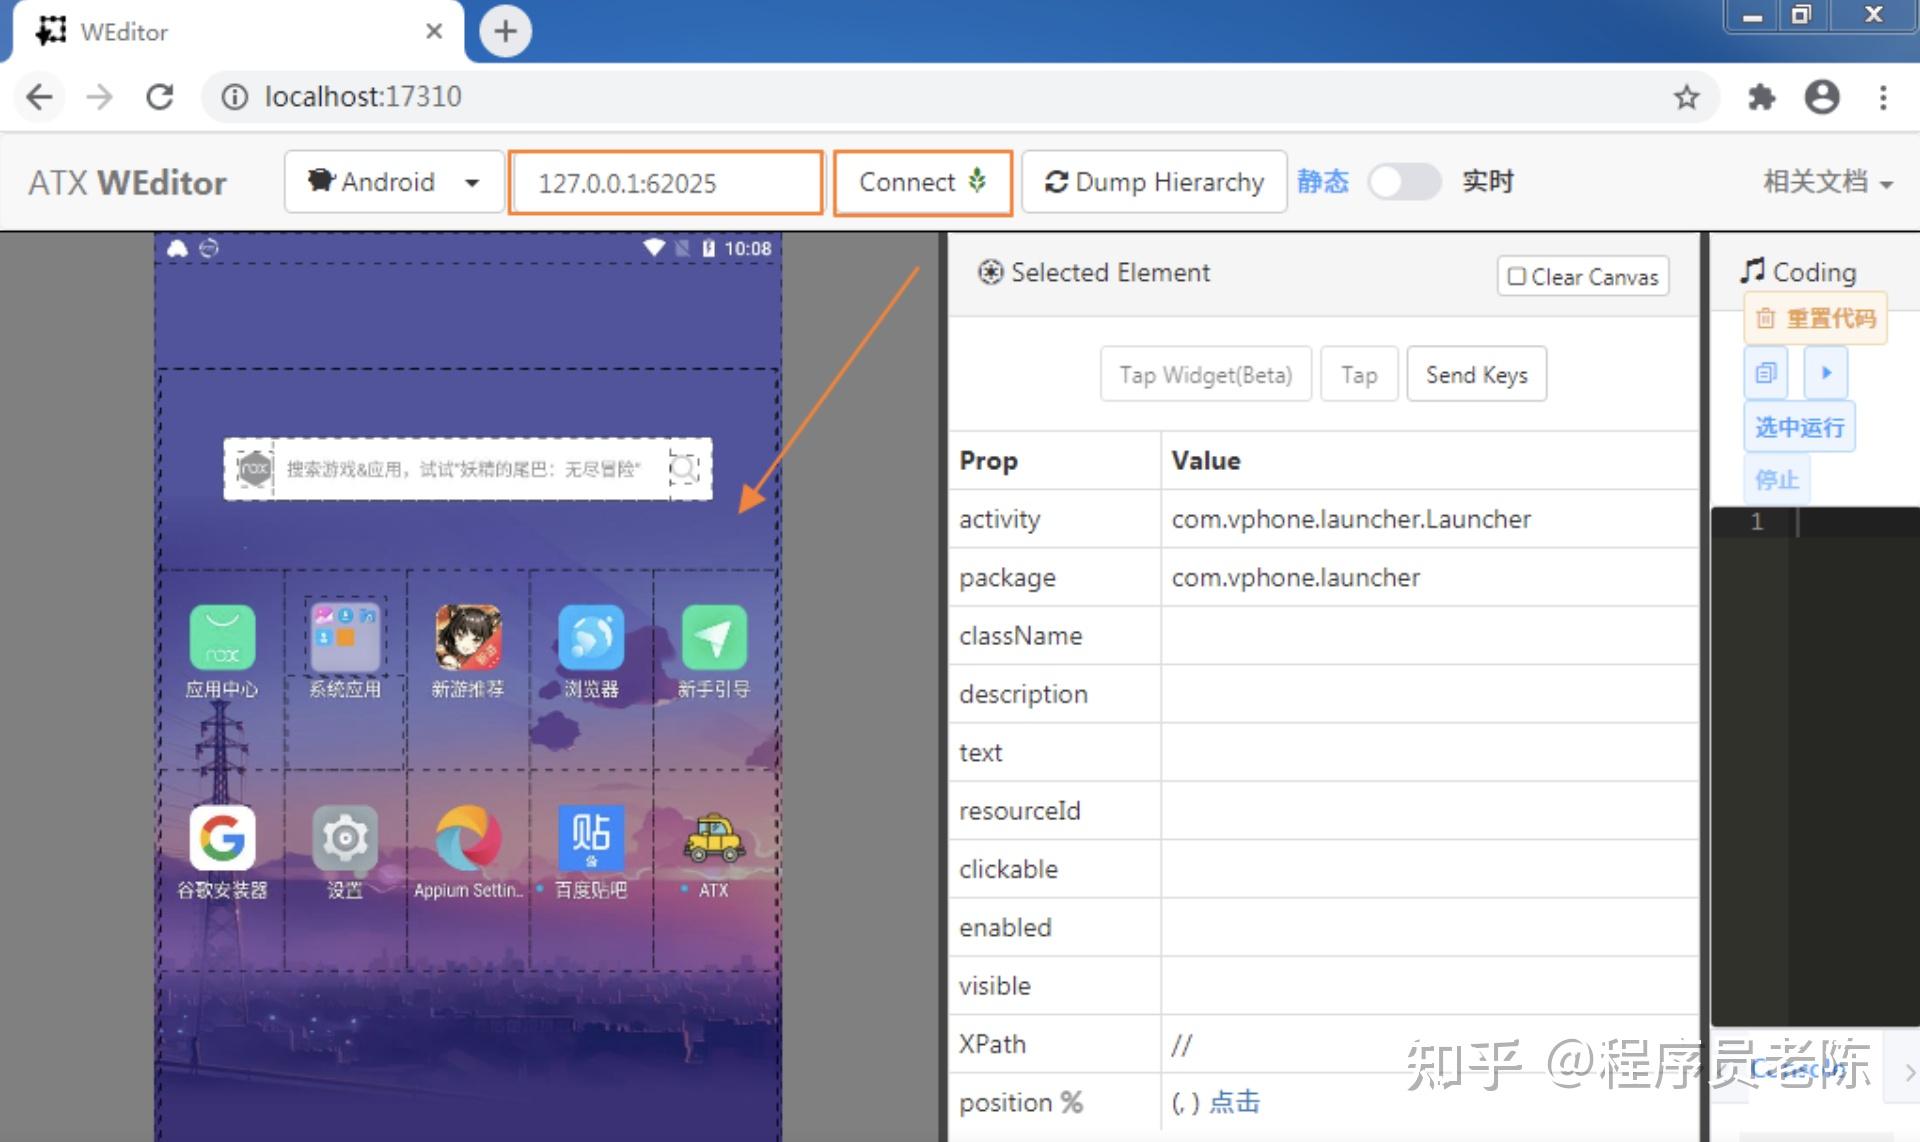Click the copy code icon in Coding panel
The image size is (1920, 1142).
pyautogui.click(x=1766, y=371)
